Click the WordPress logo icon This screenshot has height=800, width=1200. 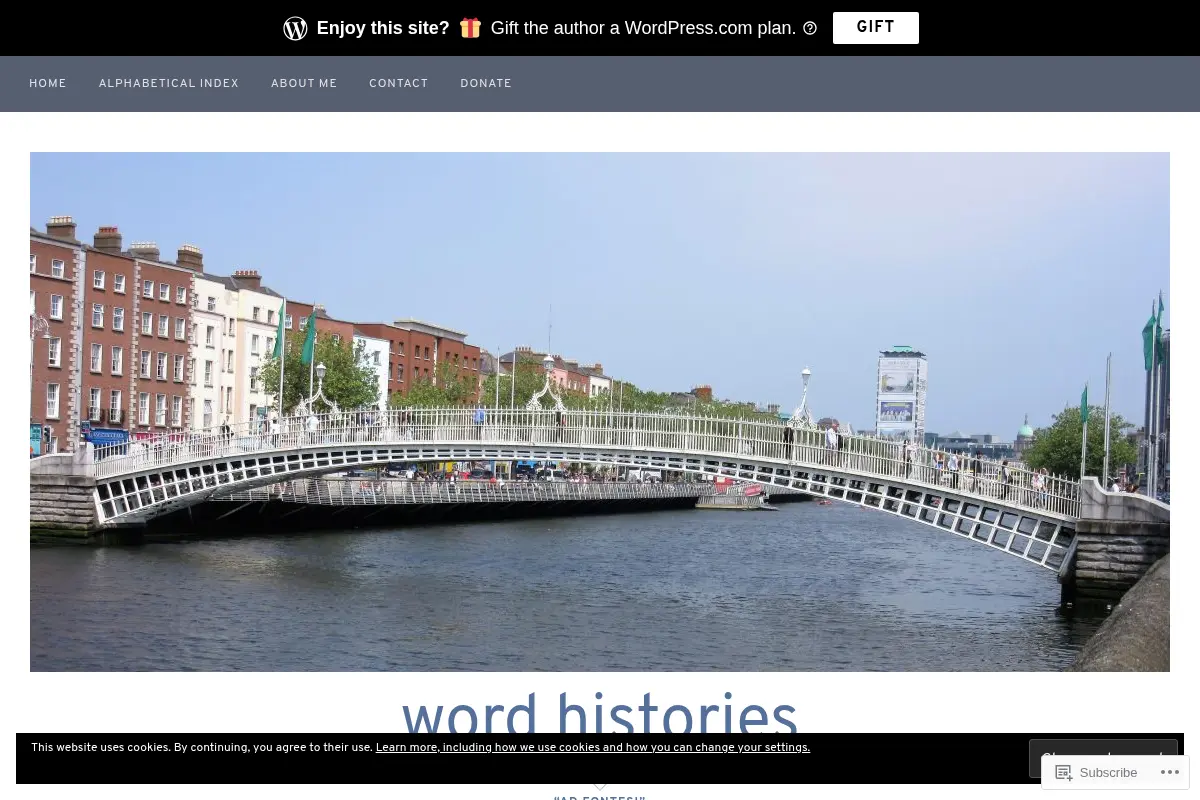[295, 28]
